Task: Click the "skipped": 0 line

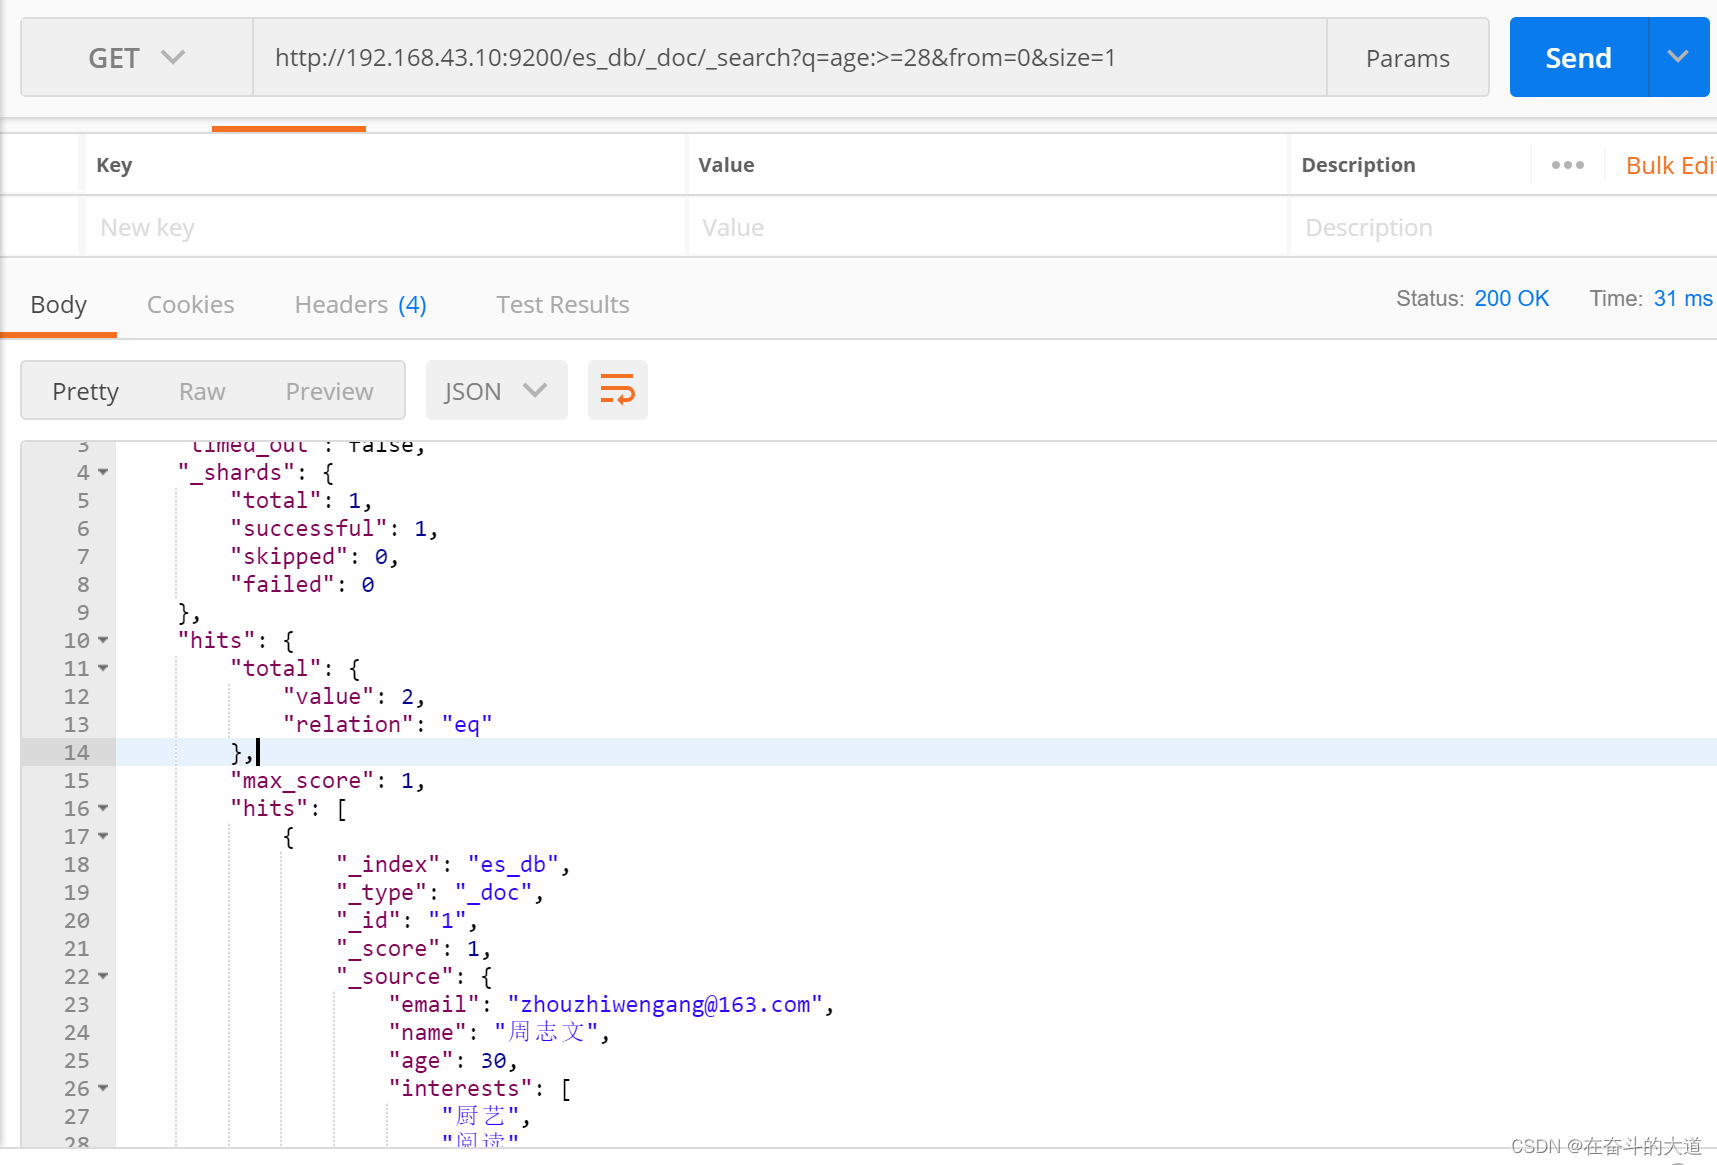Action: tap(314, 556)
